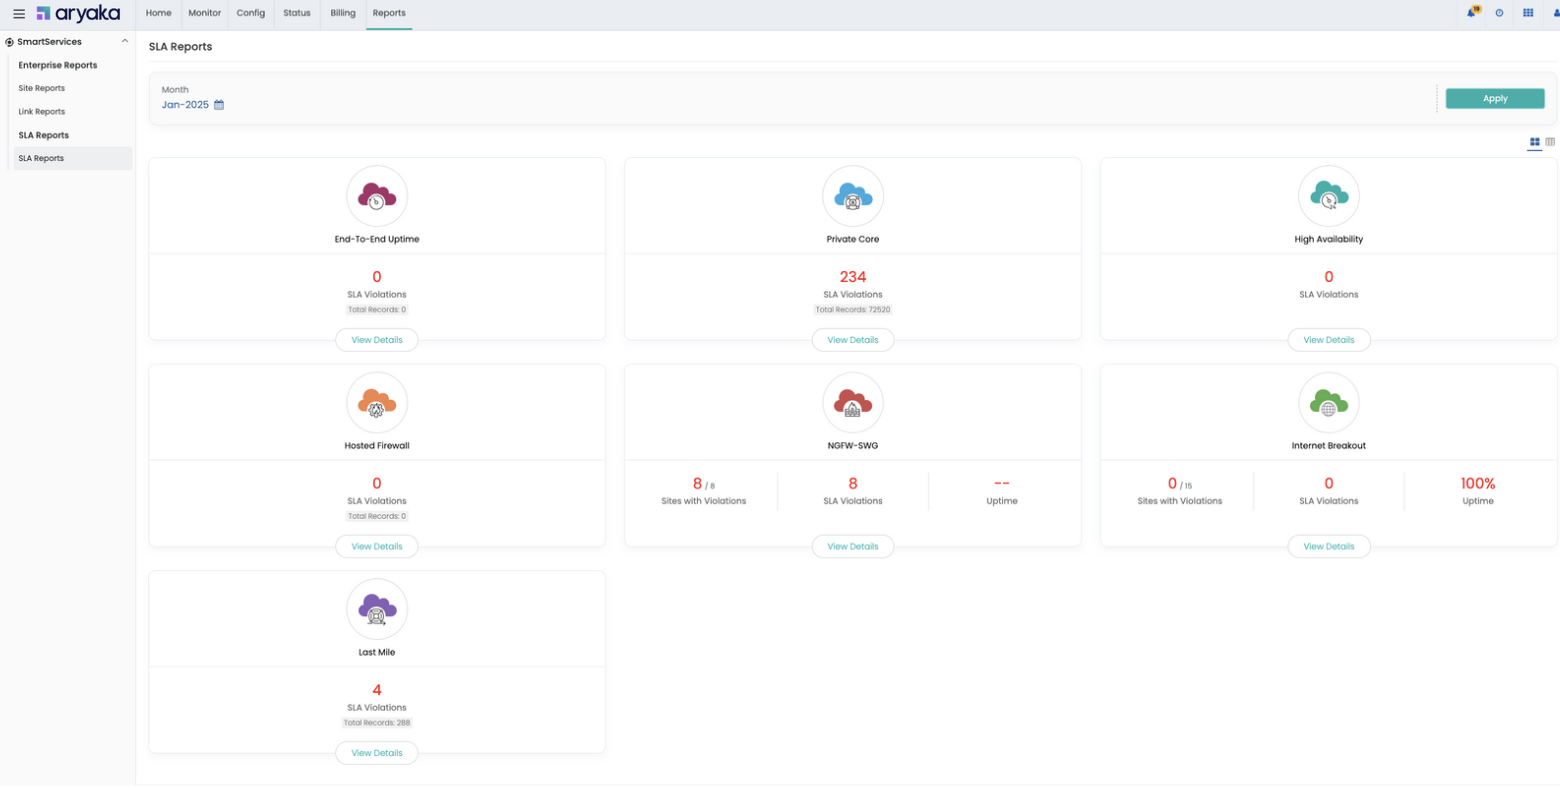Viewport: 1560px width, 788px height.
Task: Open the apps grid icon
Action: pos(1528,13)
